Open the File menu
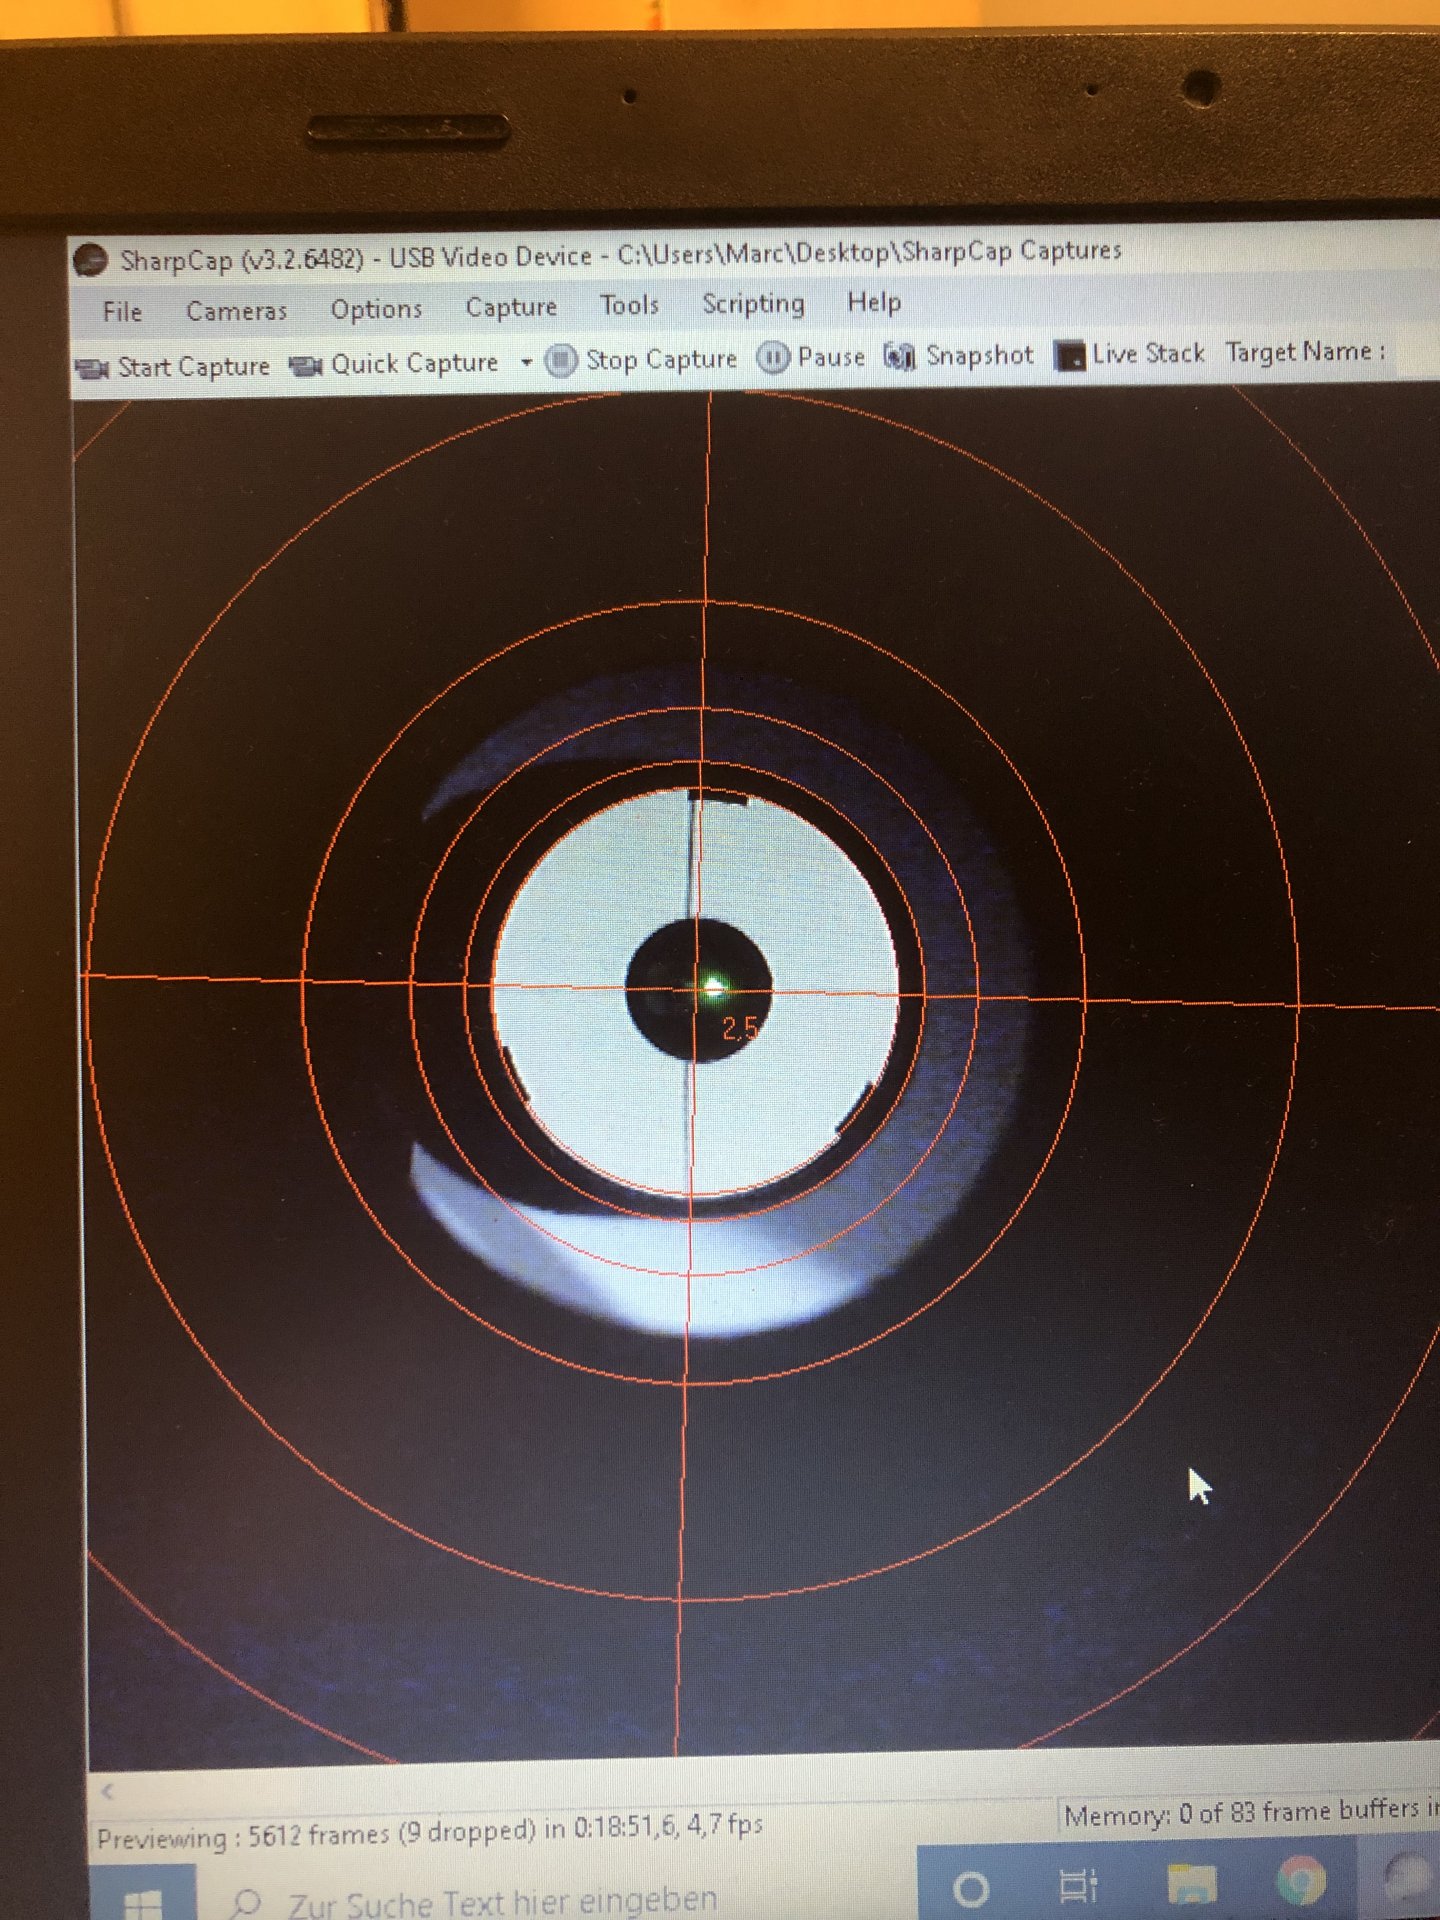This screenshot has height=1920, width=1440. [122, 312]
